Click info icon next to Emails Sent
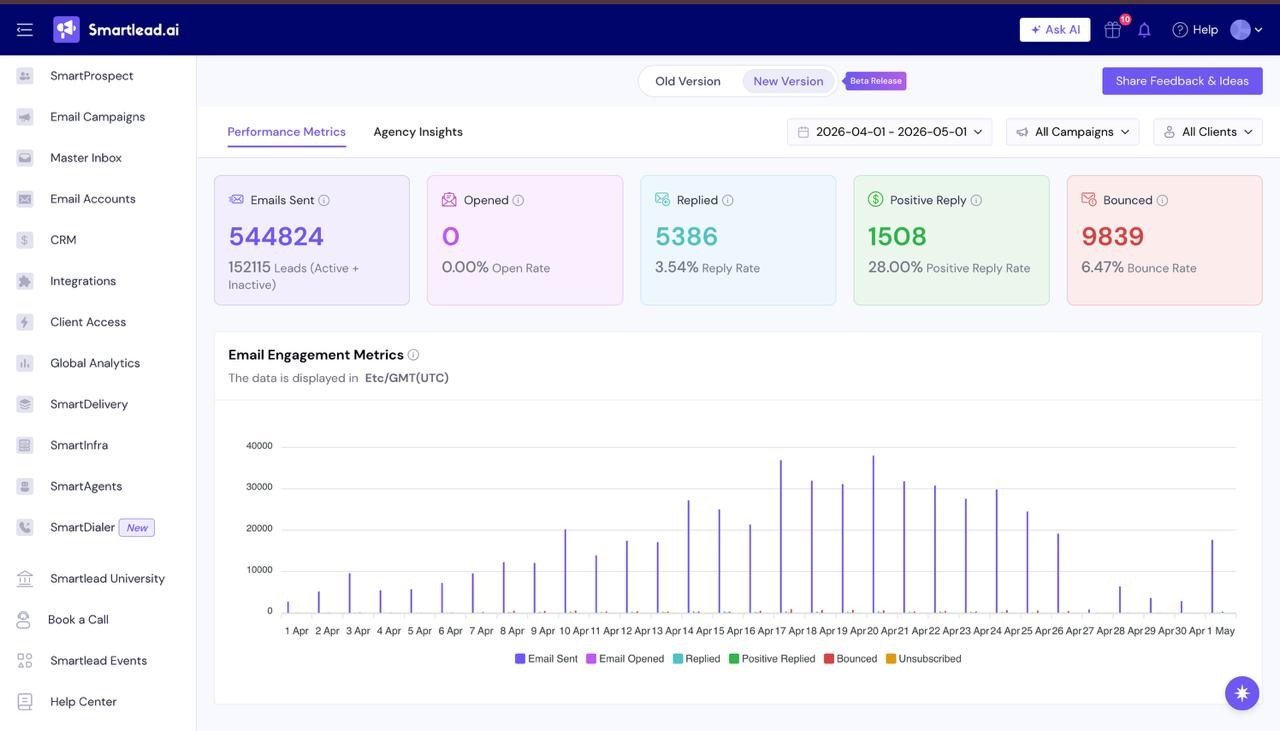 [324, 200]
